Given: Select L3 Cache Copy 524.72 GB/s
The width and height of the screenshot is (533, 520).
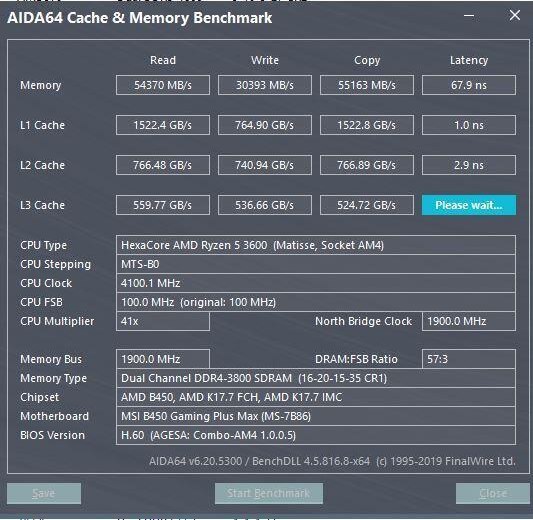Looking at the screenshot, I should pyautogui.click(x=367, y=205).
